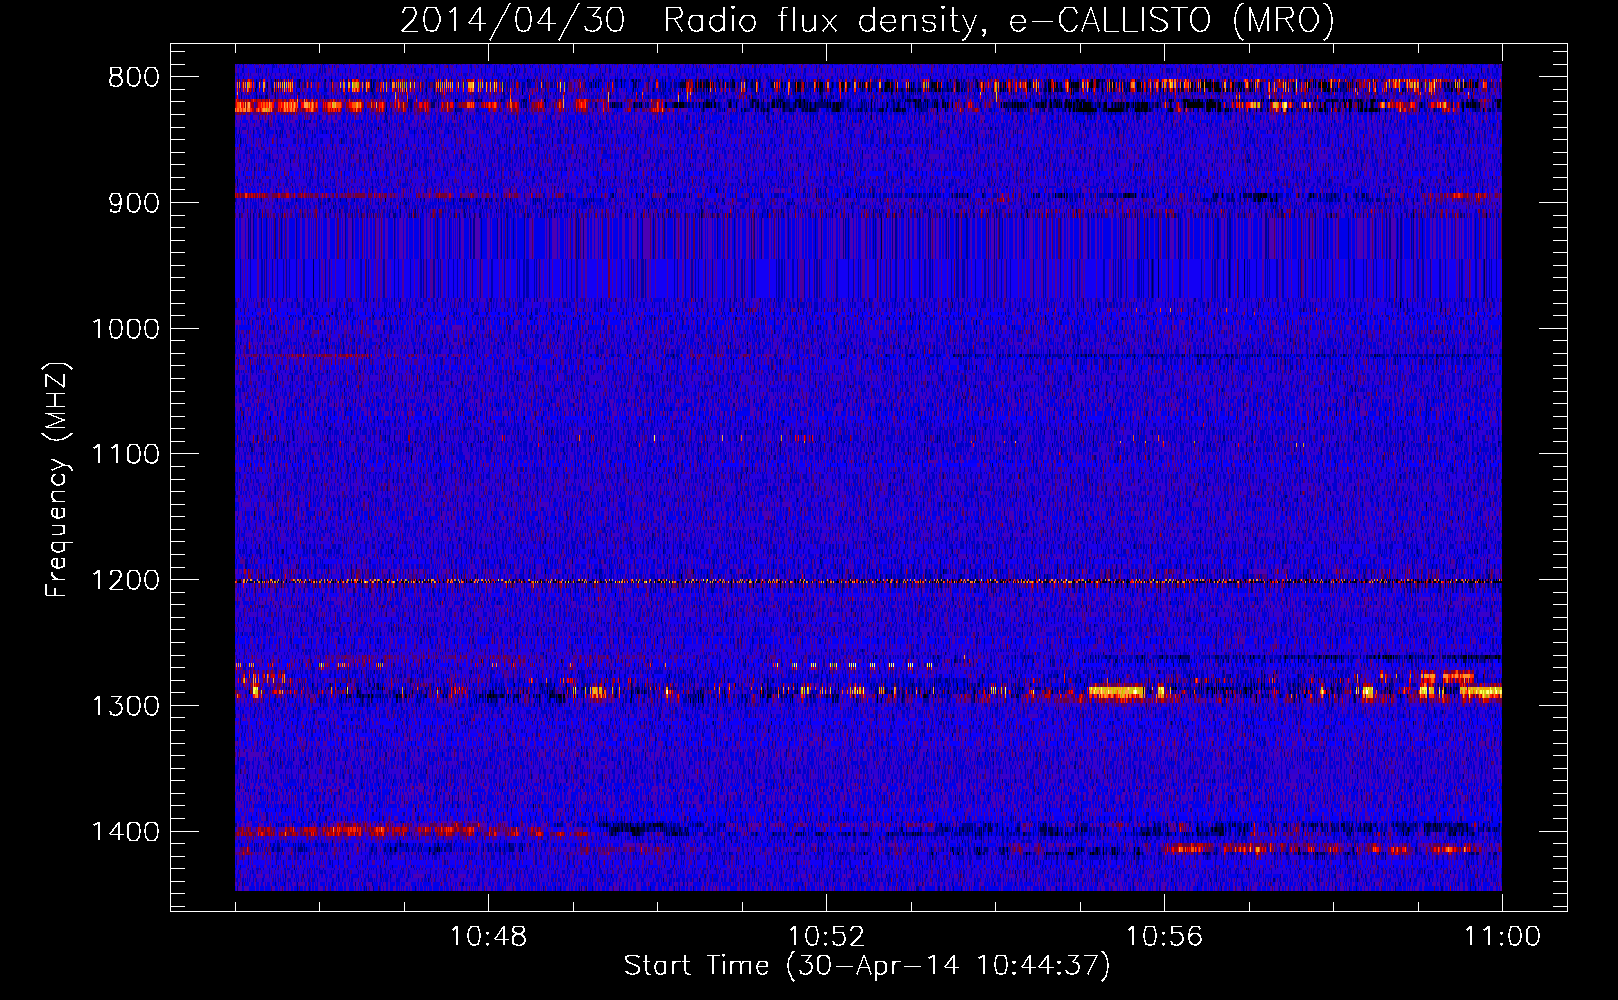Click the plot title '2014/04/30 Radio flux density, e-CALLISTO (MRO)'

[867, 20]
